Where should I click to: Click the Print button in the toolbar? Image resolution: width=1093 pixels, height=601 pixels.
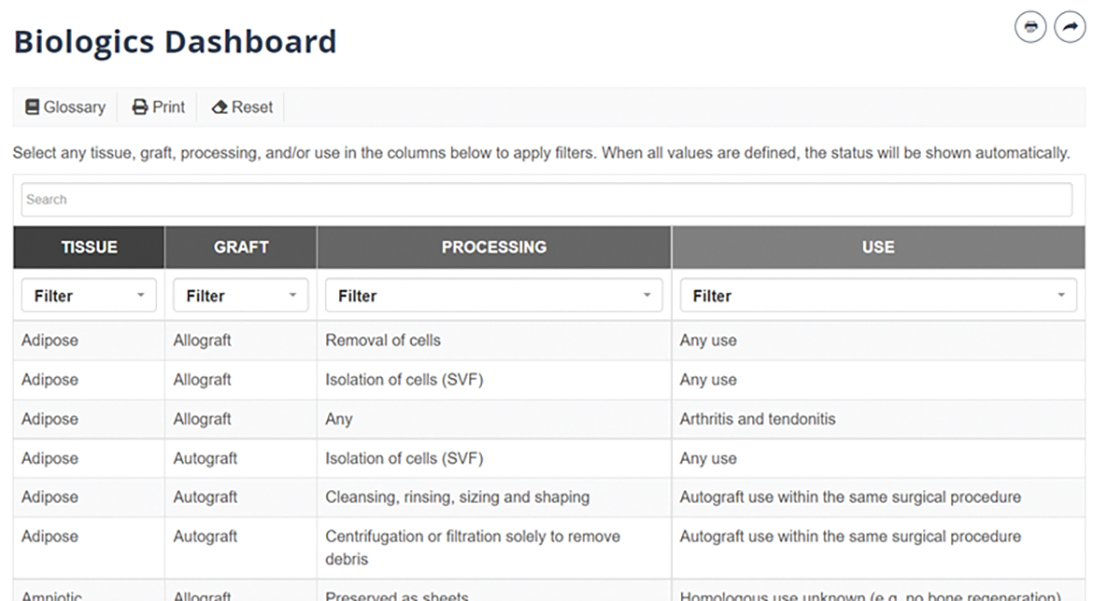pos(159,107)
